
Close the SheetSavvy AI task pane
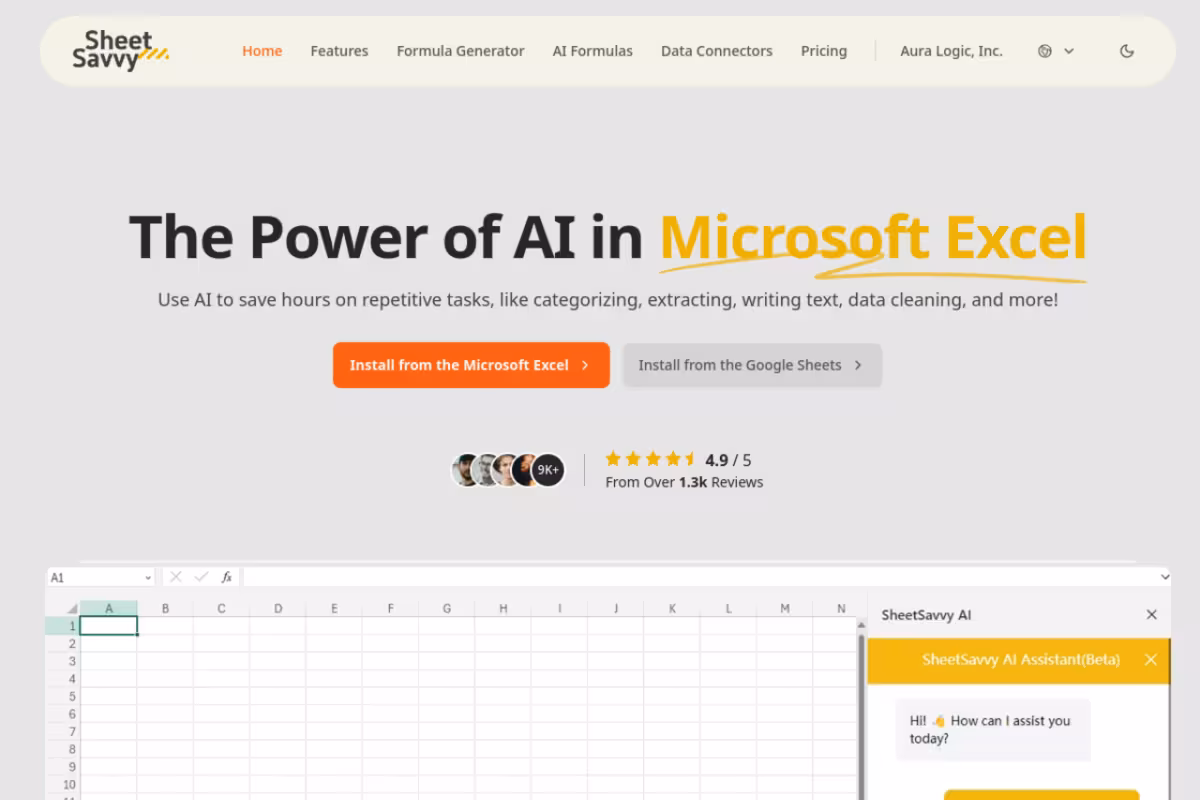pos(1151,615)
